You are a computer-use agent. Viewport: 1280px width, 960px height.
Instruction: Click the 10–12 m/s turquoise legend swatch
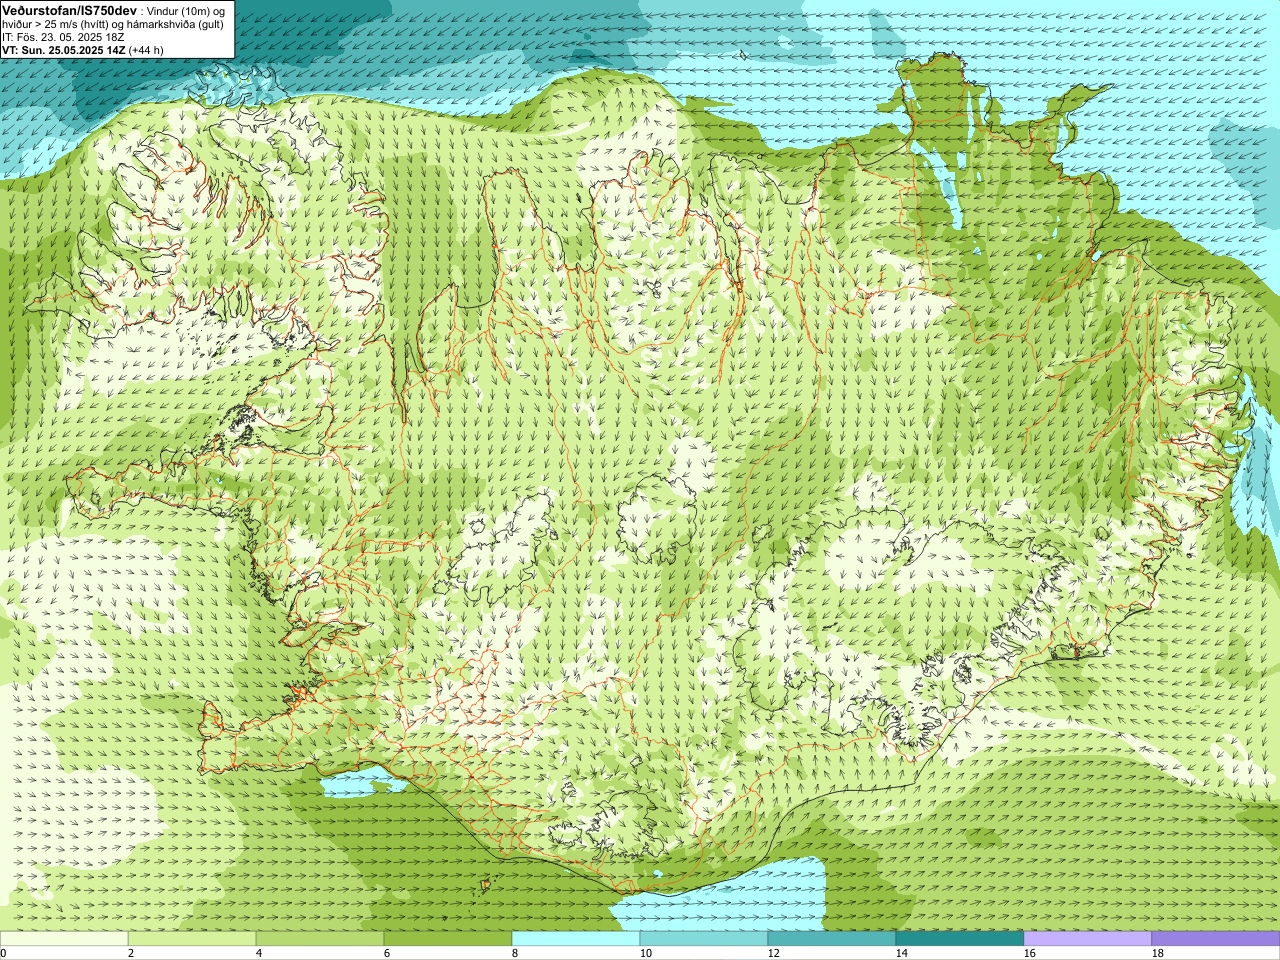pos(704,939)
